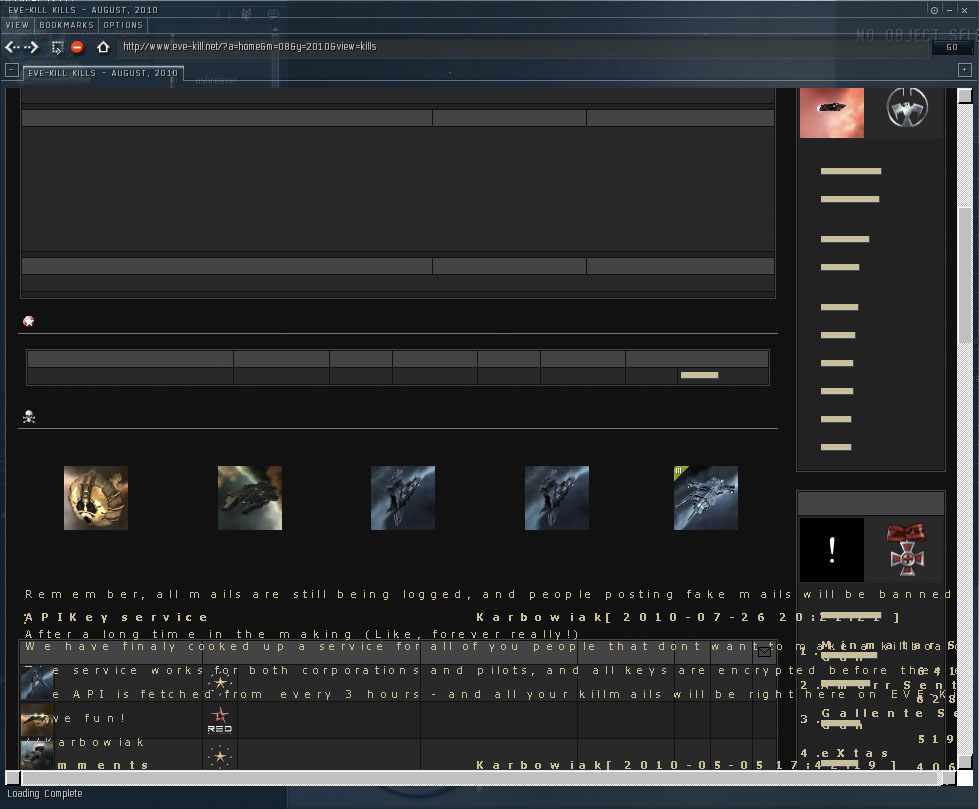Screen dimensions: 979x809
Task: Pin the browser window with the pin icon
Action: 934,10
